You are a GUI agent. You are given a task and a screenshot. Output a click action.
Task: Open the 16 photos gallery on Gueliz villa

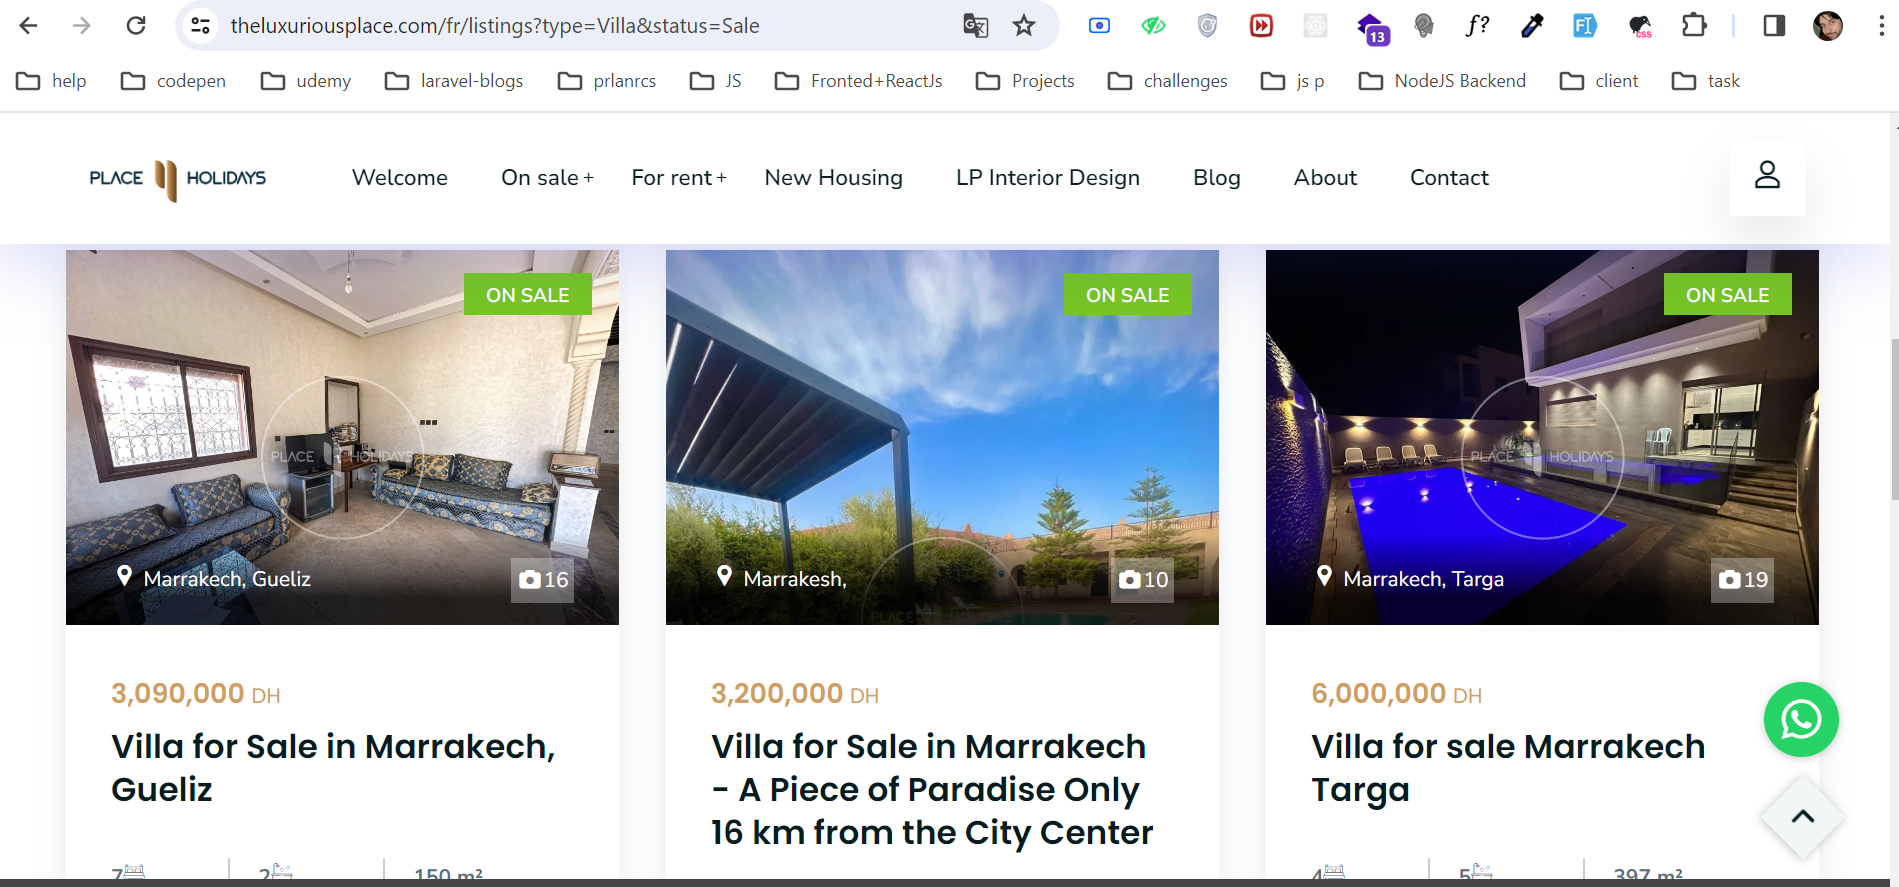pyautogui.click(x=543, y=580)
